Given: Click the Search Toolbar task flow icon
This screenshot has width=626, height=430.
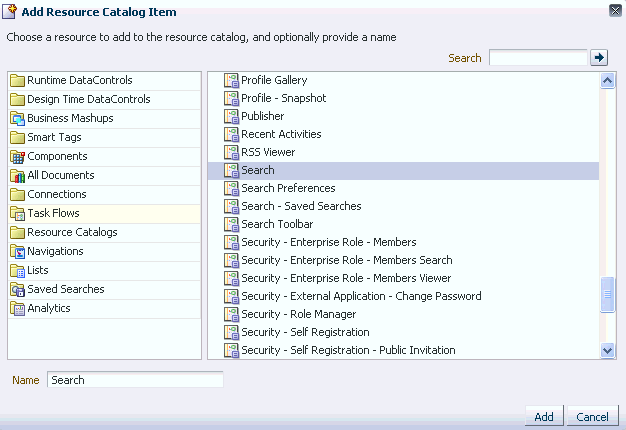Looking at the screenshot, I should [231, 224].
